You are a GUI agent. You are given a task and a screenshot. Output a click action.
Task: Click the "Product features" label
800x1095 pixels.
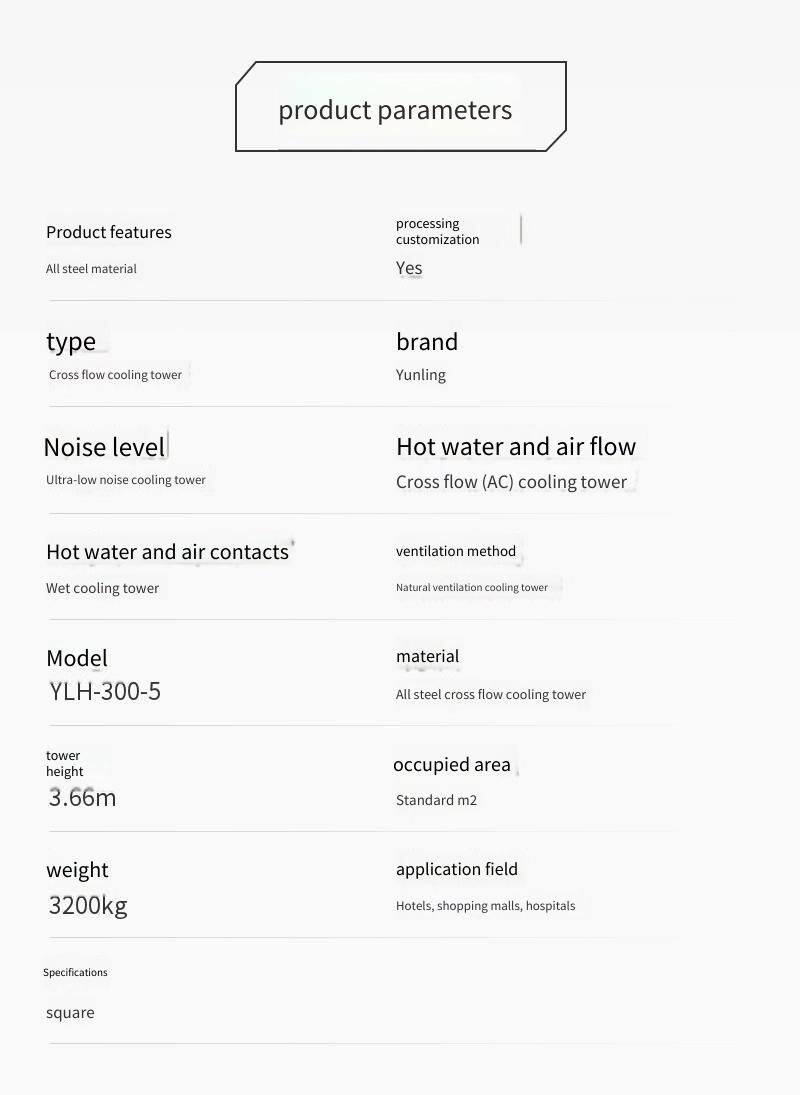point(109,232)
